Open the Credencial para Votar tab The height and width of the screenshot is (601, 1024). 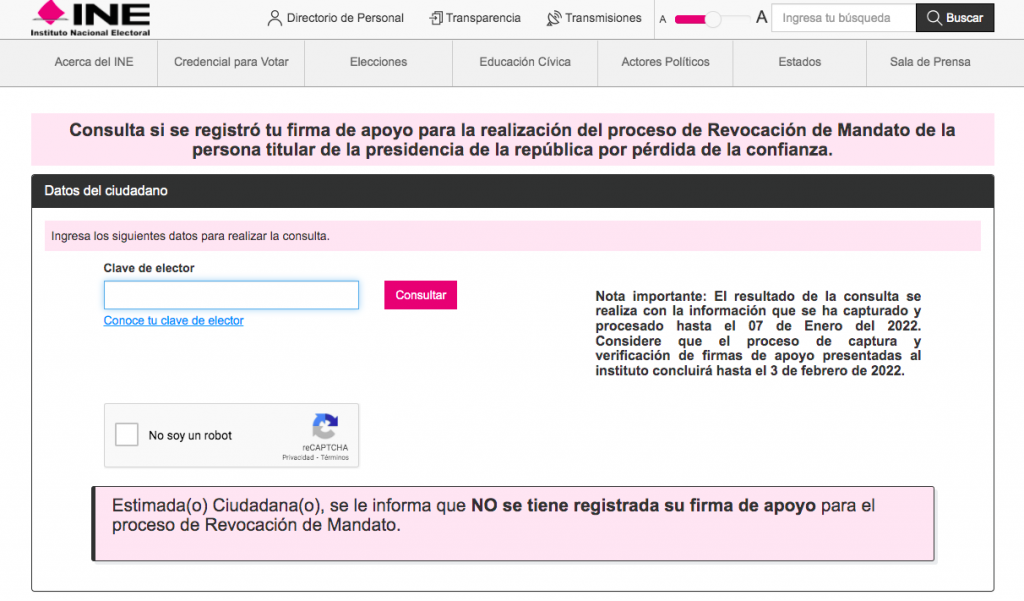230,62
